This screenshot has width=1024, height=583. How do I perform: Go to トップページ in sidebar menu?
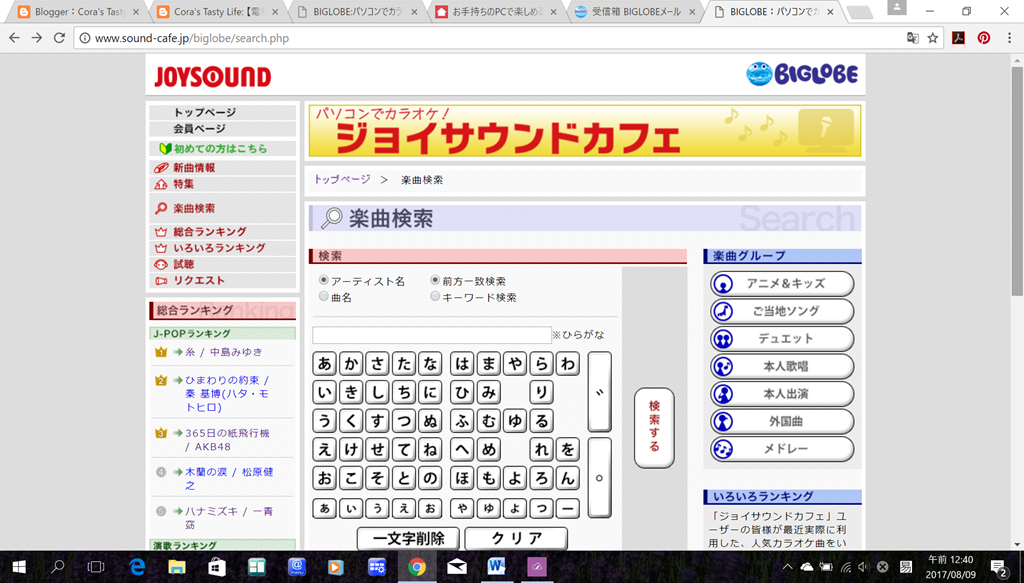coord(222,112)
